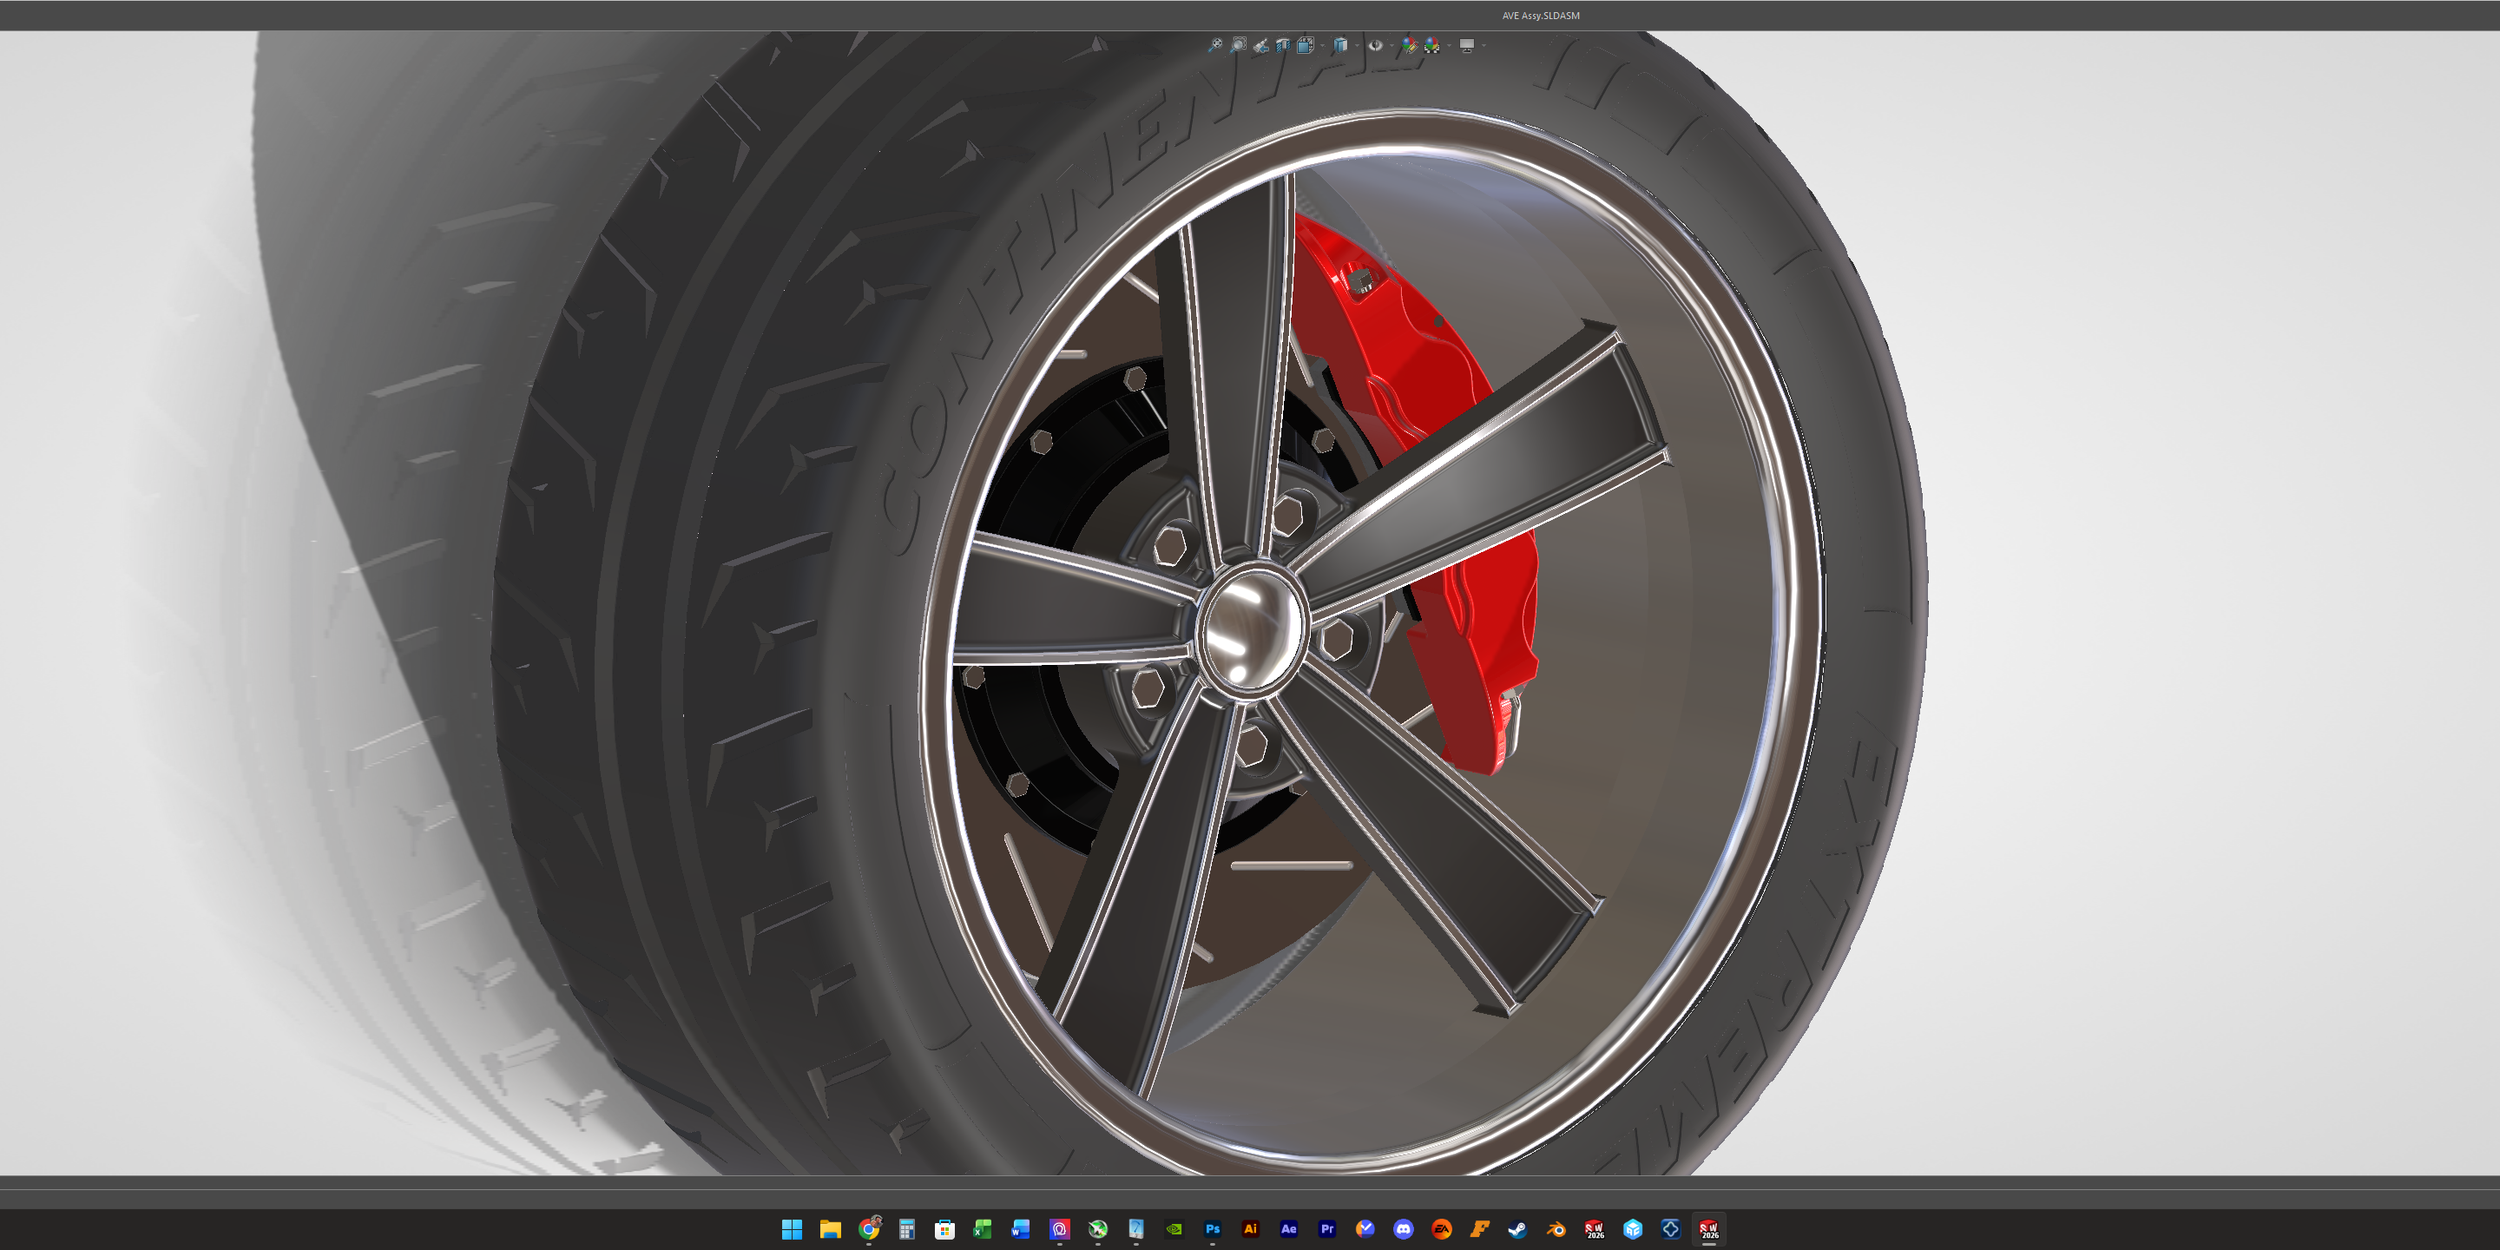Go back with the Previous View icon

pos(1261,45)
